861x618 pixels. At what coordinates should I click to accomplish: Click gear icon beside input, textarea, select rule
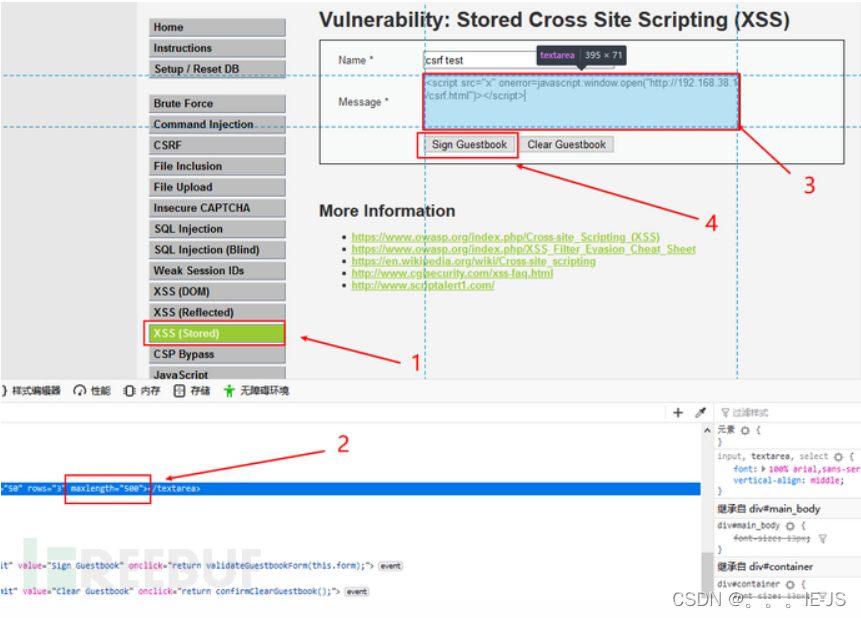click(838, 456)
